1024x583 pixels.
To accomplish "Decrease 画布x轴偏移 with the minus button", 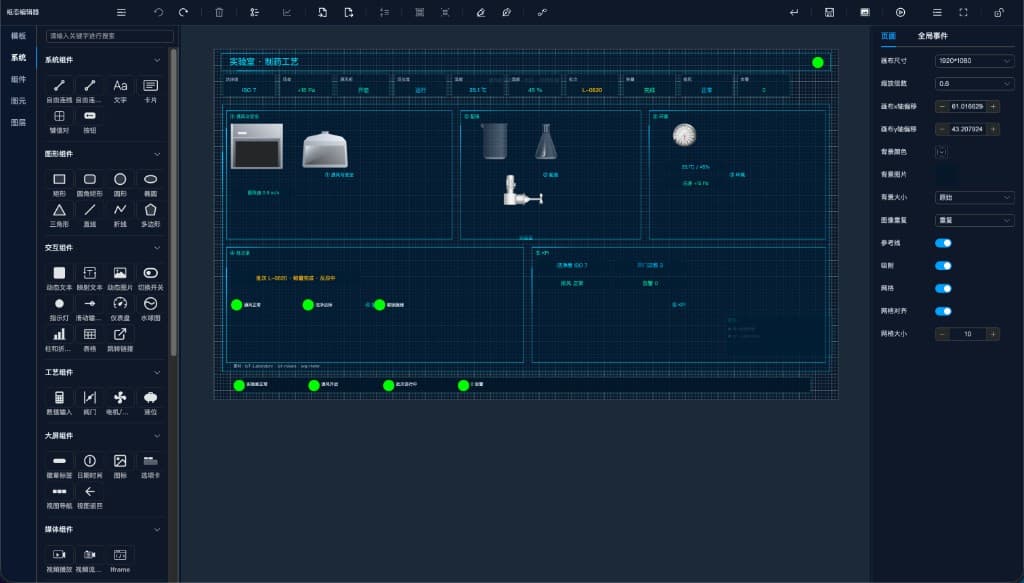I will 942,106.
